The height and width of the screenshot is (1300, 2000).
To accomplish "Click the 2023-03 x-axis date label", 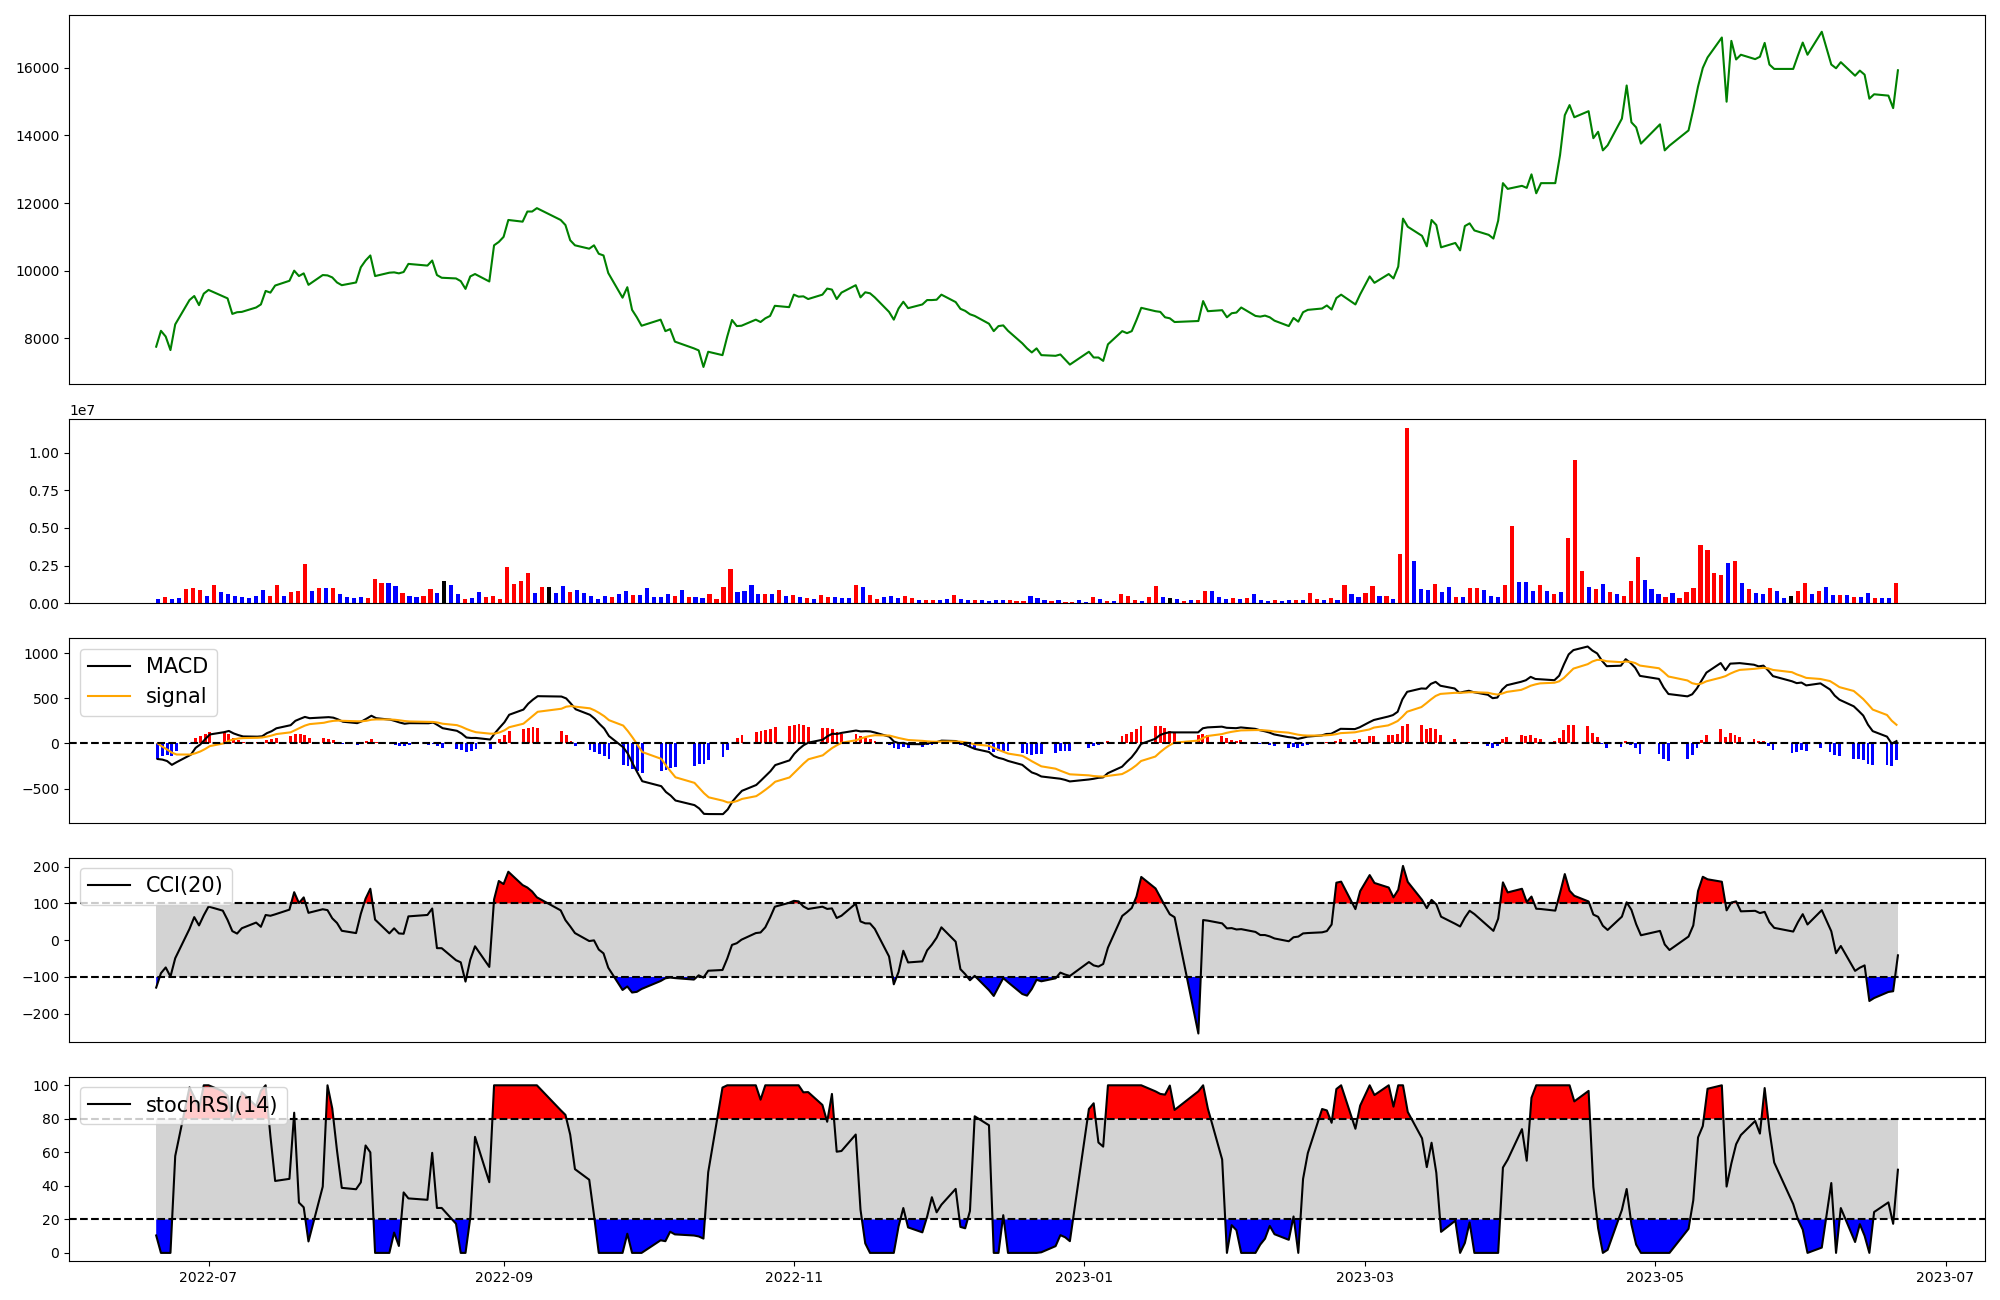I will tap(1365, 1277).
